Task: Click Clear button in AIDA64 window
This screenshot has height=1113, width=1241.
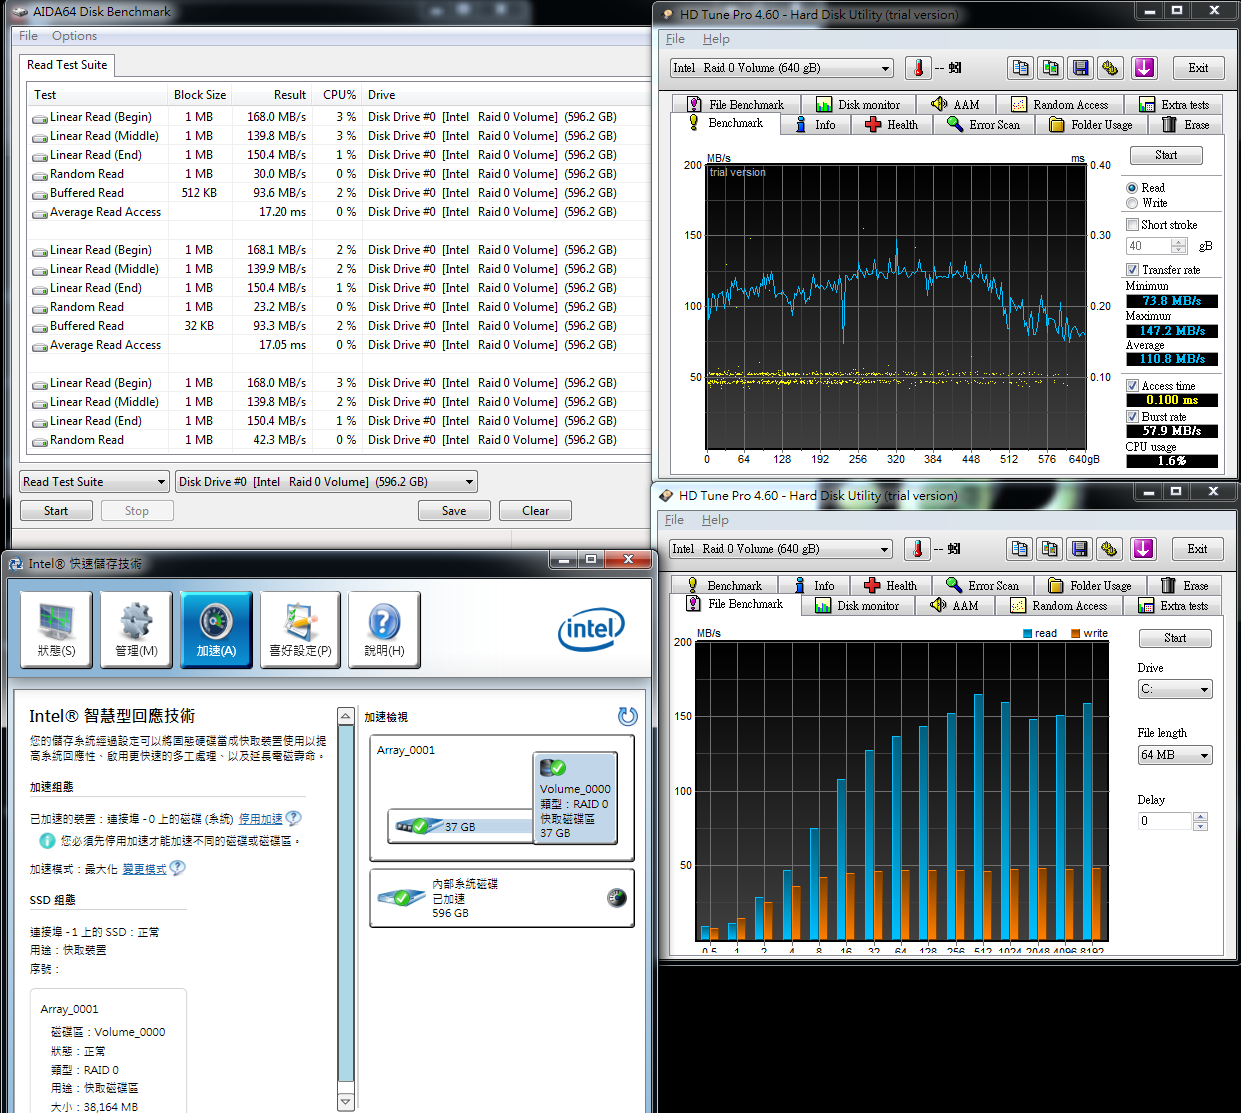Action: point(535,511)
